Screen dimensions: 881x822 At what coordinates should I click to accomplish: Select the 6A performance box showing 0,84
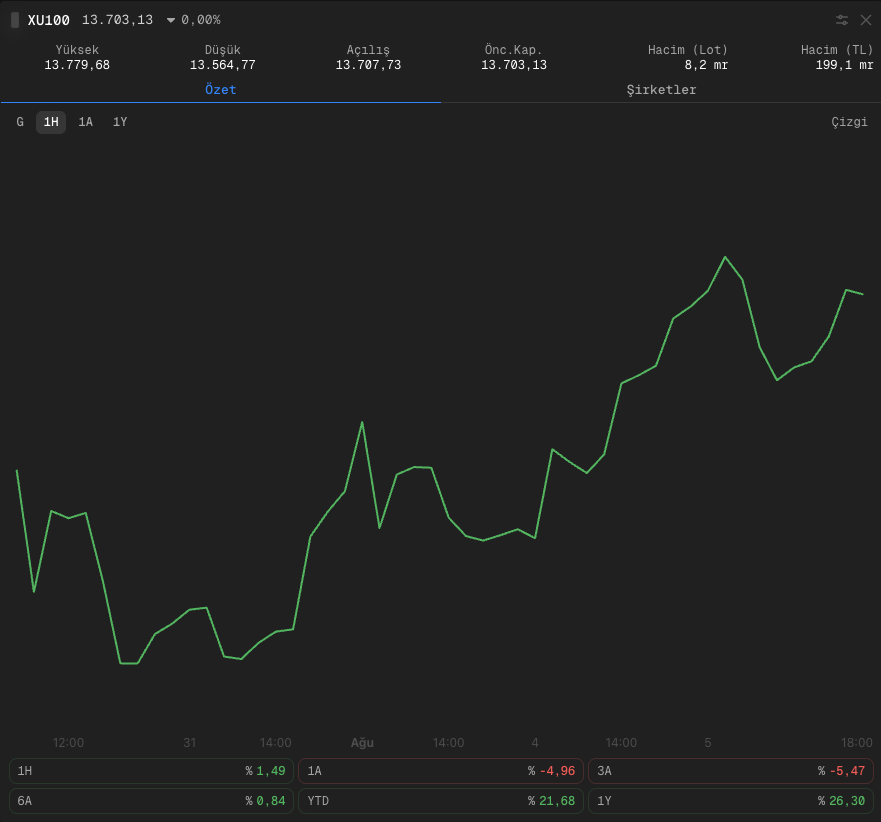[151, 801]
